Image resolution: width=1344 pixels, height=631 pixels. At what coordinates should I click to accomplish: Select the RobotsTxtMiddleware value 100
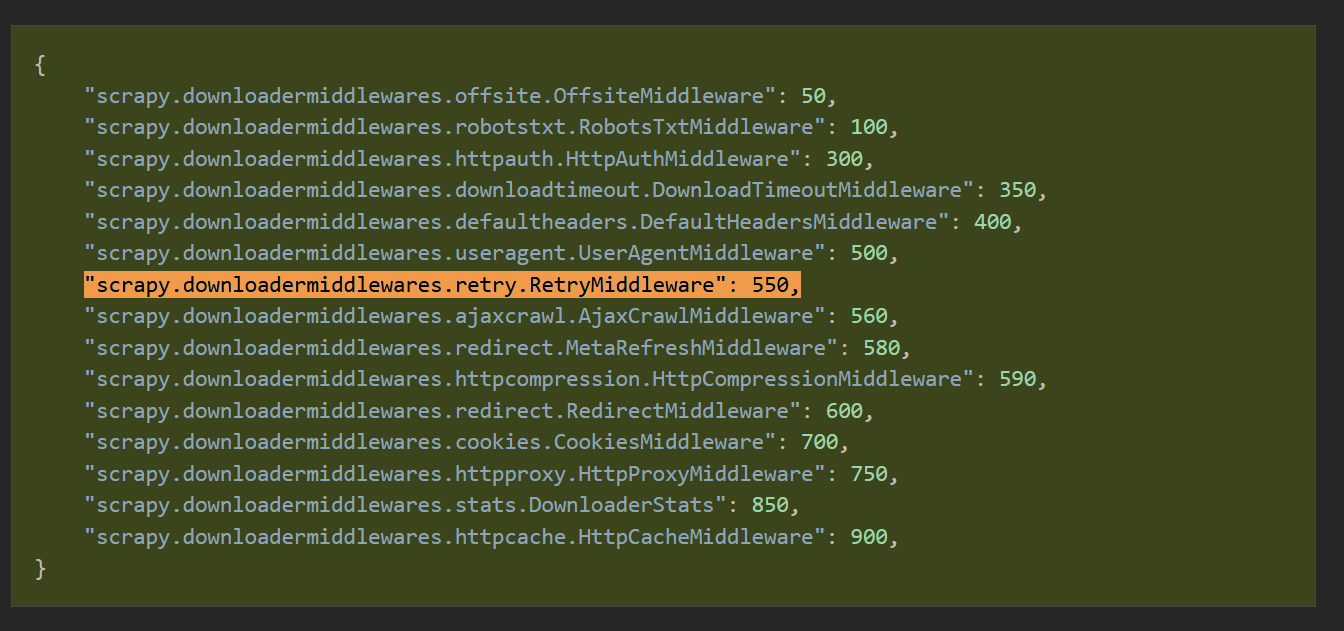[x=869, y=128]
